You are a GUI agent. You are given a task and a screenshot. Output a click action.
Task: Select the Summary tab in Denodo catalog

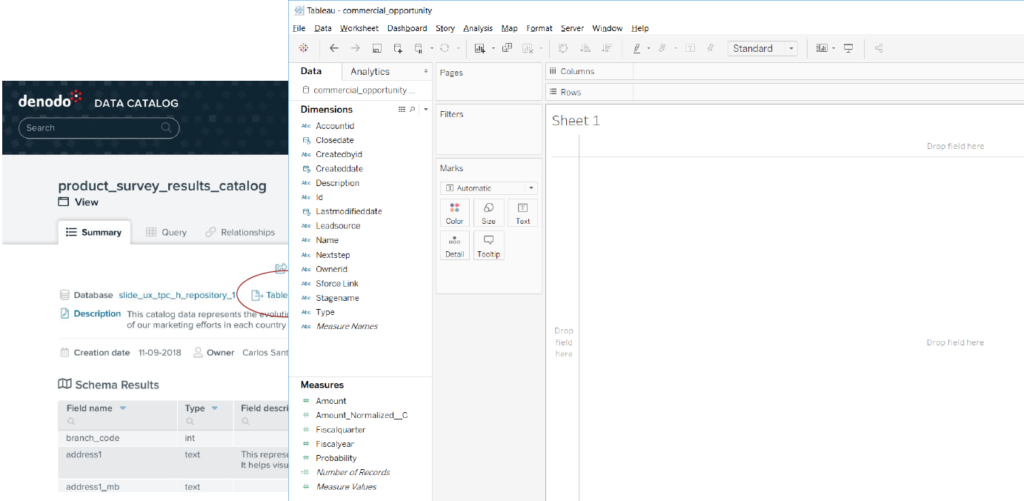95,232
